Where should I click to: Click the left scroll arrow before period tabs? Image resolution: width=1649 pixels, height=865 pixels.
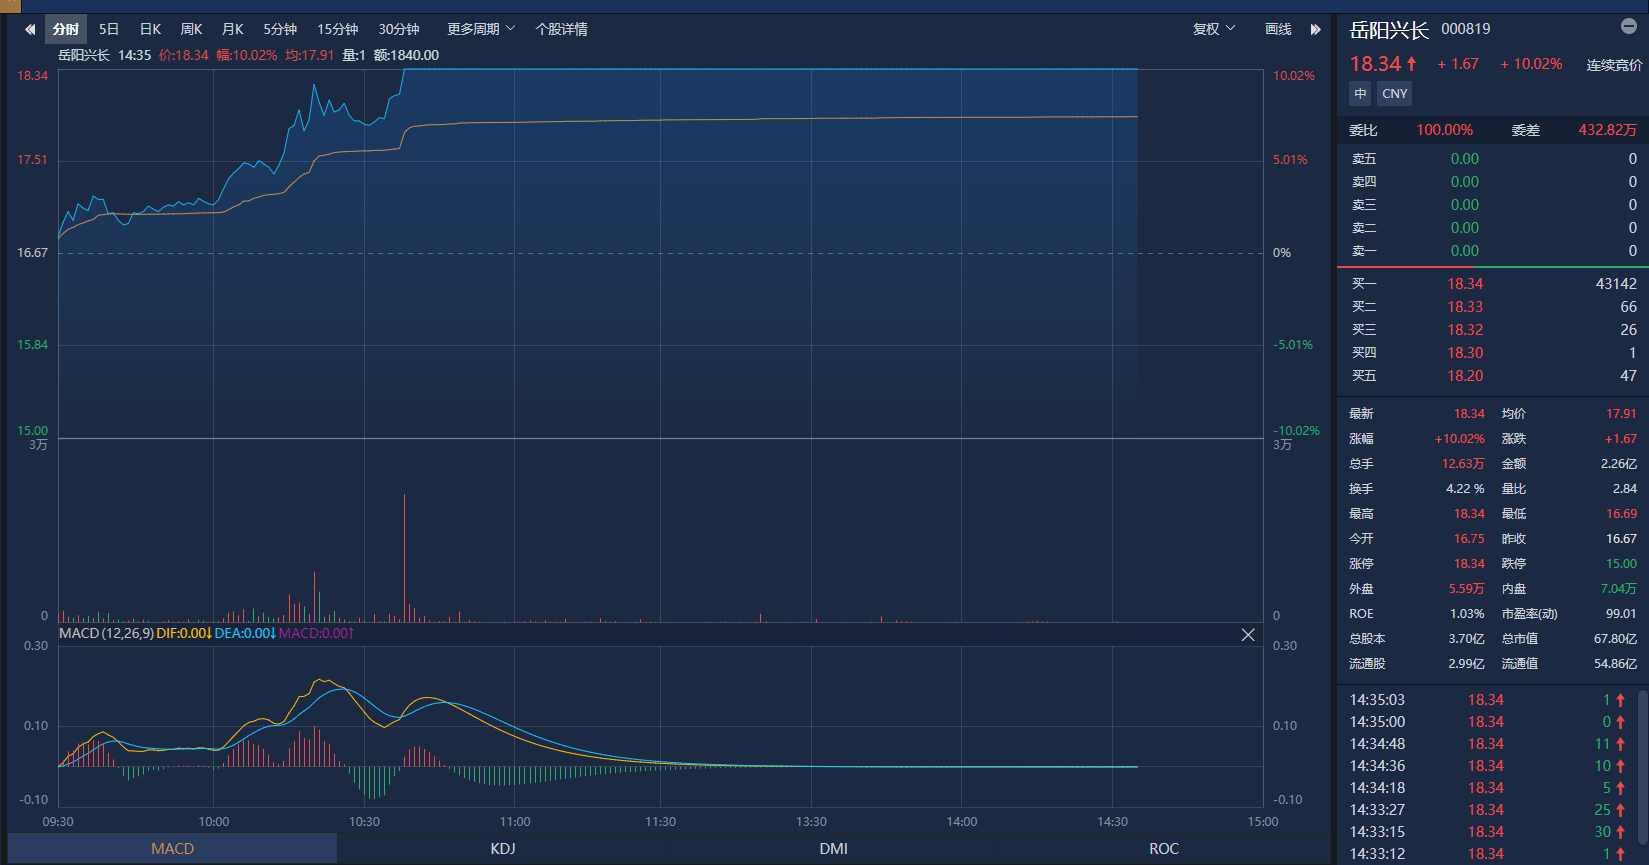(30, 30)
